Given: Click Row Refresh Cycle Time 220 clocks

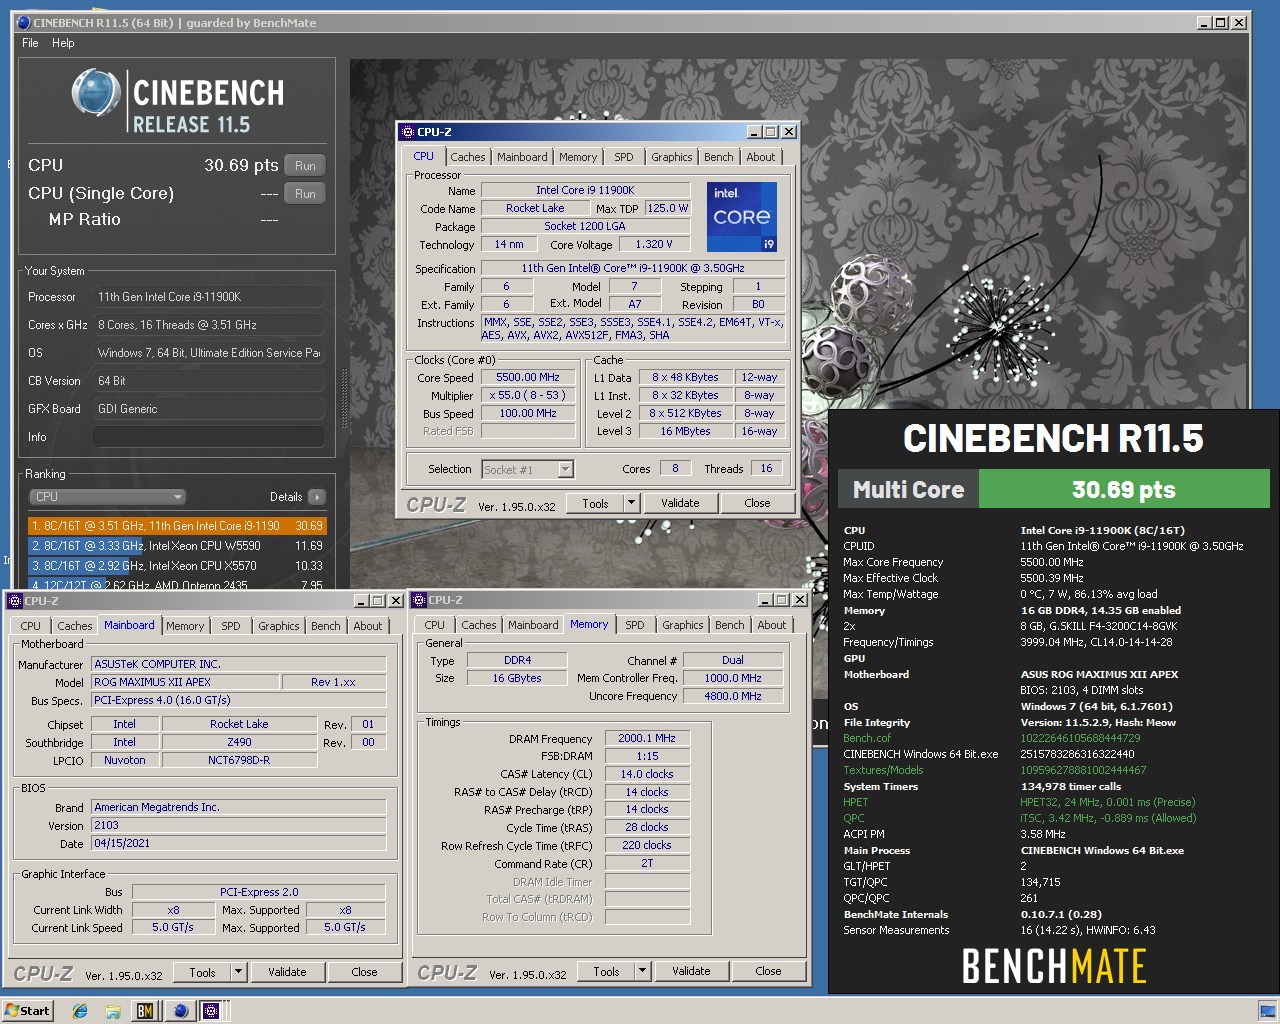Looking at the screenshot, I should coord(647,845).
